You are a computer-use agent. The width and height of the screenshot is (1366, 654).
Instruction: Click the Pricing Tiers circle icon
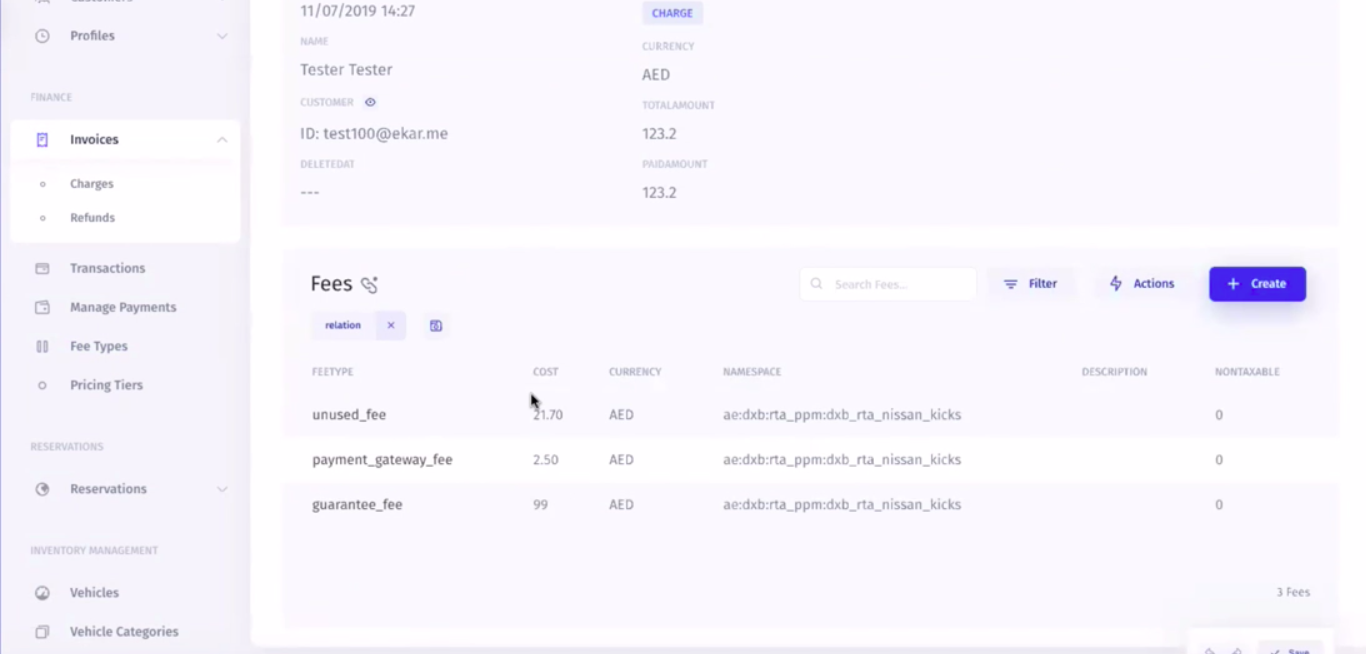42,385
